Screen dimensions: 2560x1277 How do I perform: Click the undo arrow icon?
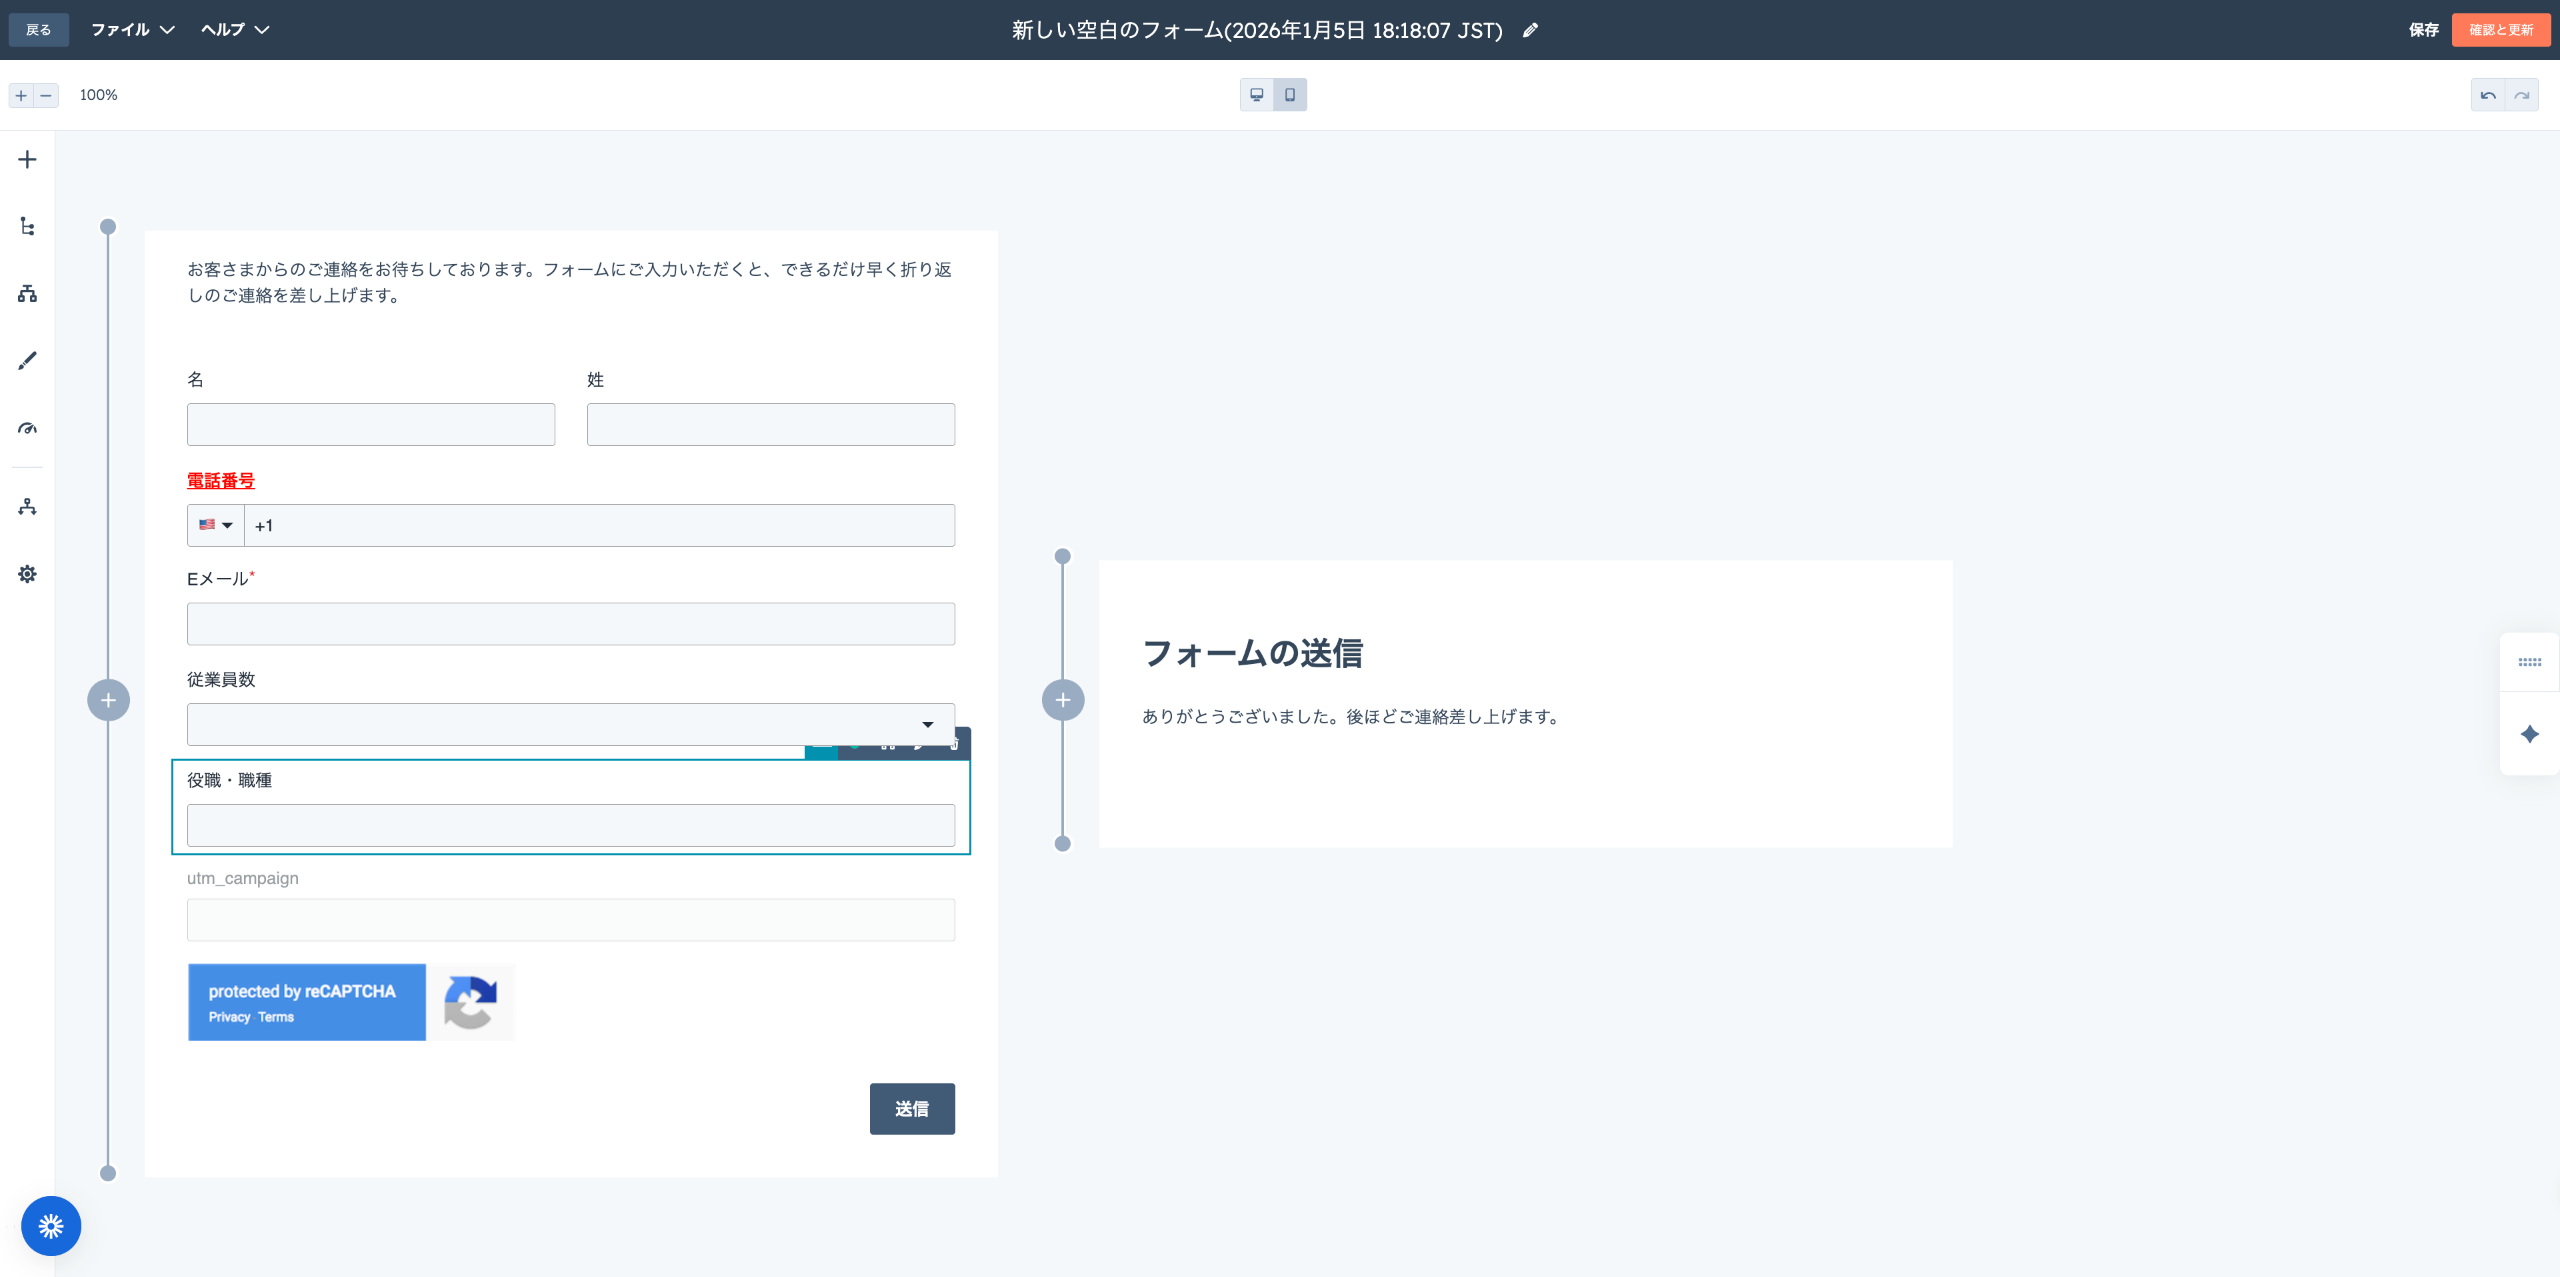click(x=2488, y=95)
